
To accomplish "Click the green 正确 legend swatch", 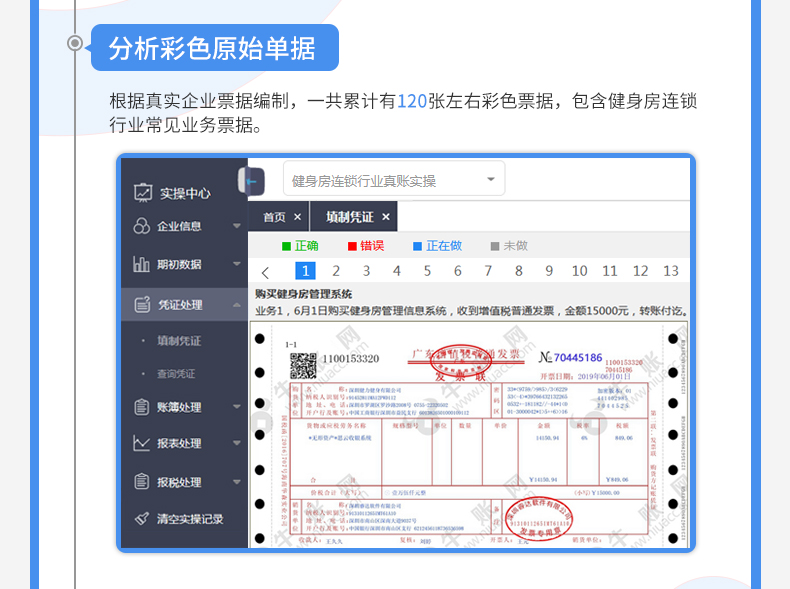I will 286,246.
